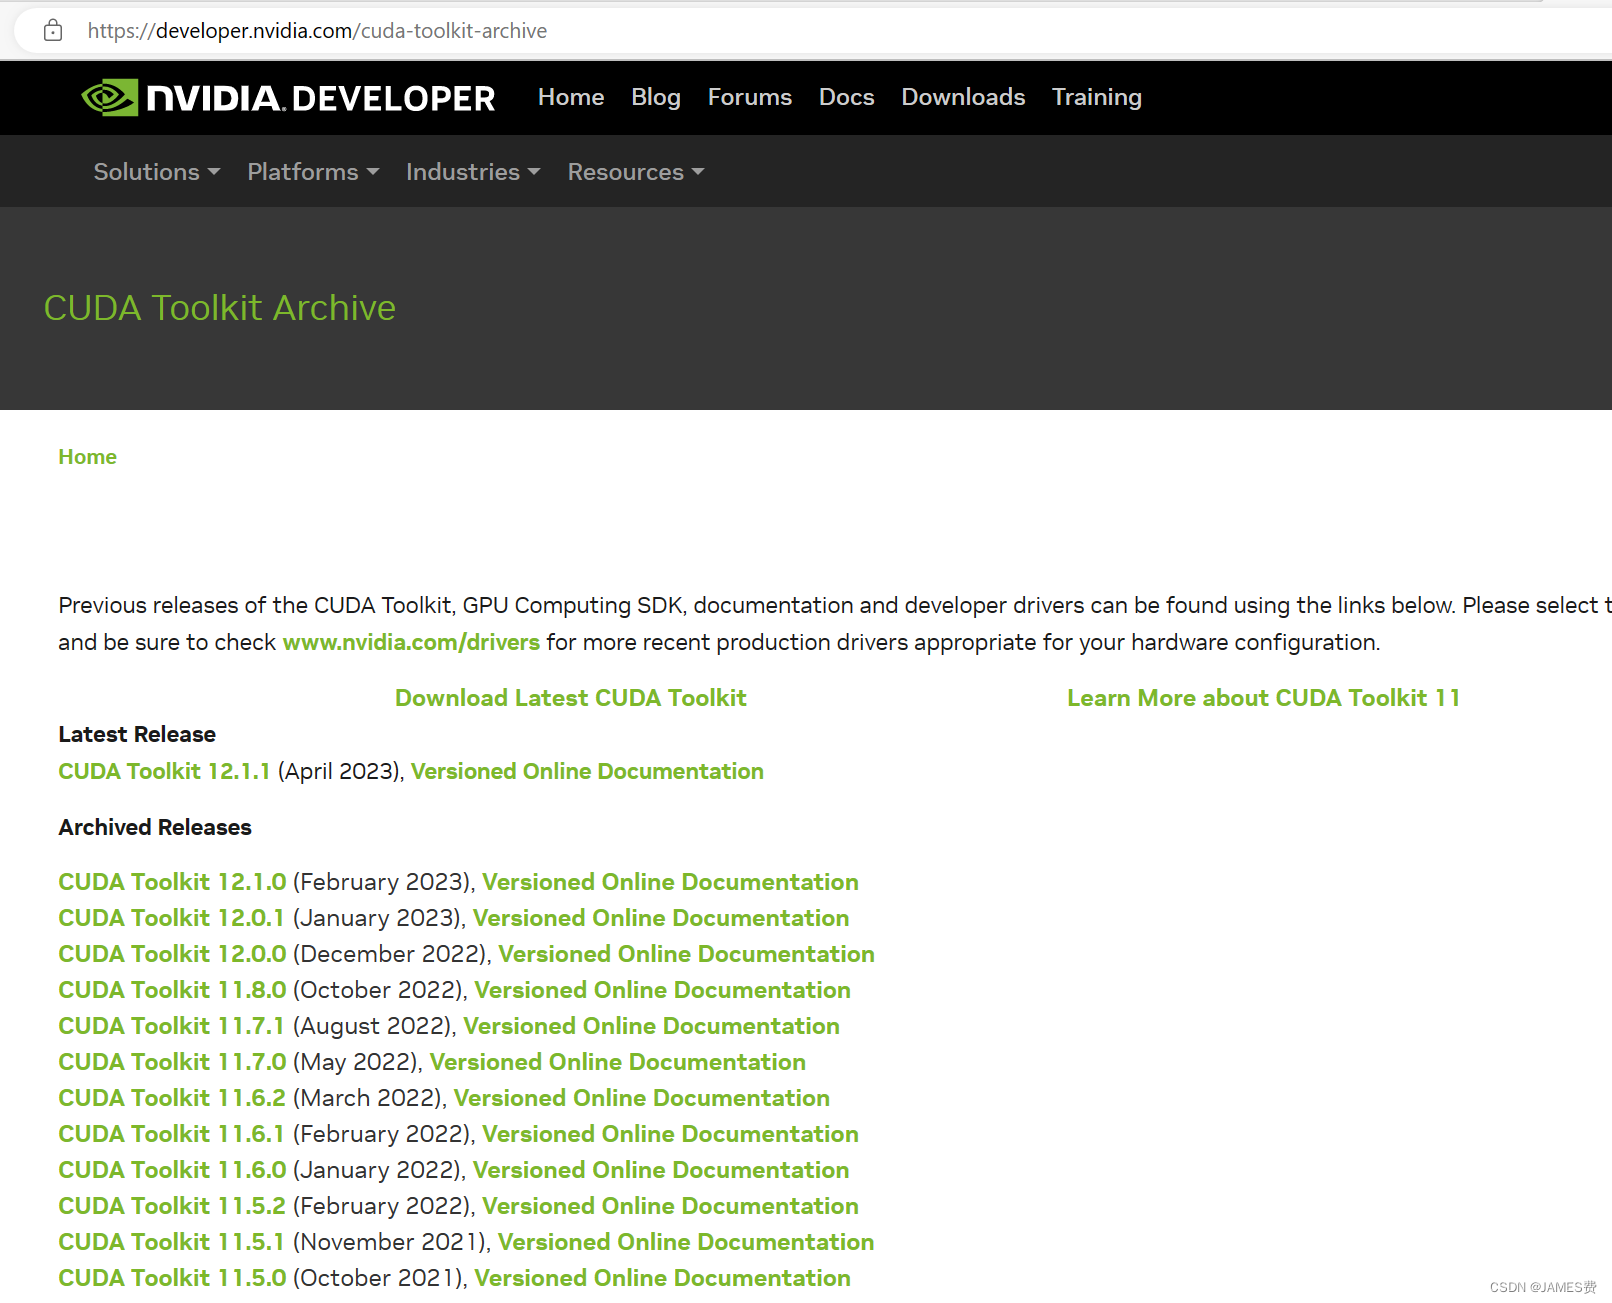The image size is (1612, 1303).
Task: Open CUDA Toolkit 11.7.0 link
Action: (x=172, y=1062)
